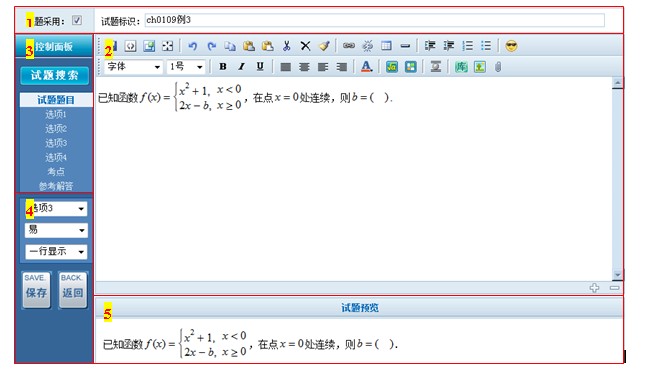The width and height of the screenshot is (645, 374).
Task: Open the 字体 font dropdown
Action: (x=133, y=67)
